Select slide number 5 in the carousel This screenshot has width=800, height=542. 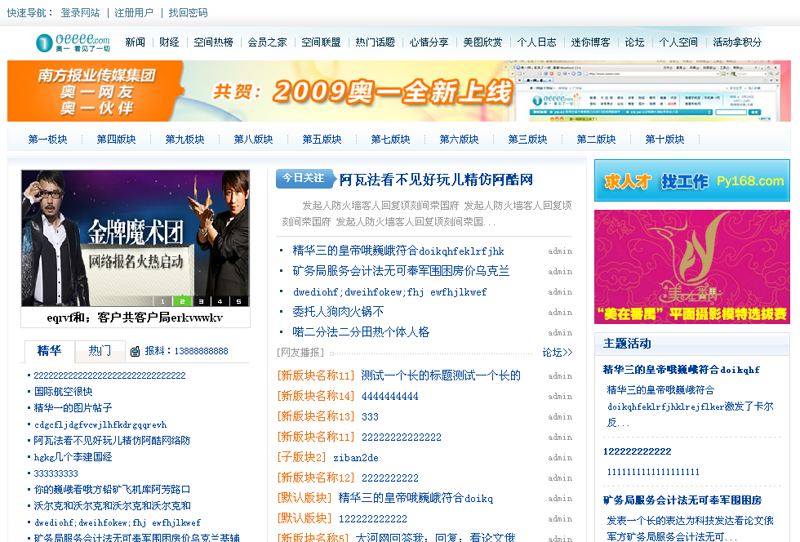click(x=239, y=302)
